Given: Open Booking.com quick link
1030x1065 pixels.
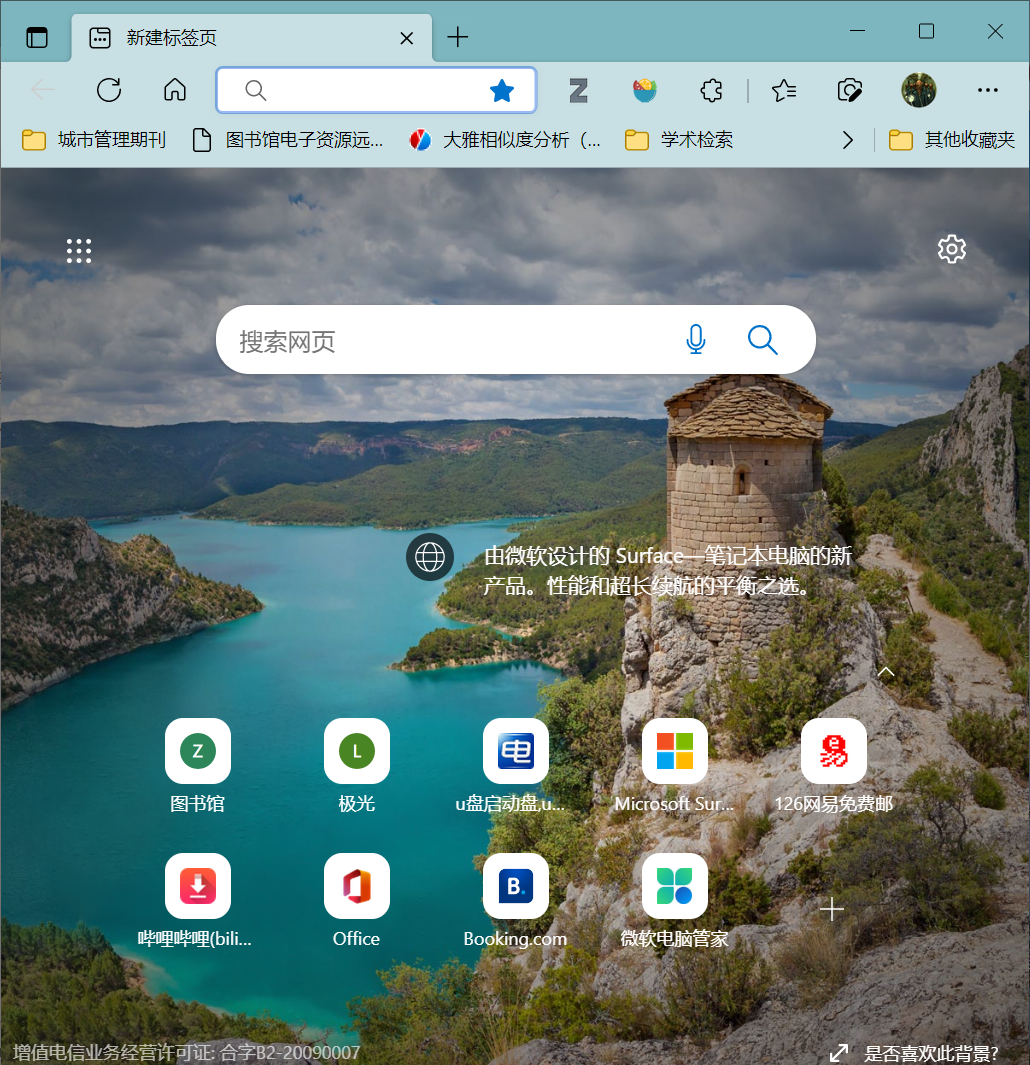Looking at the screenshot, I should [x=516, y=901].
